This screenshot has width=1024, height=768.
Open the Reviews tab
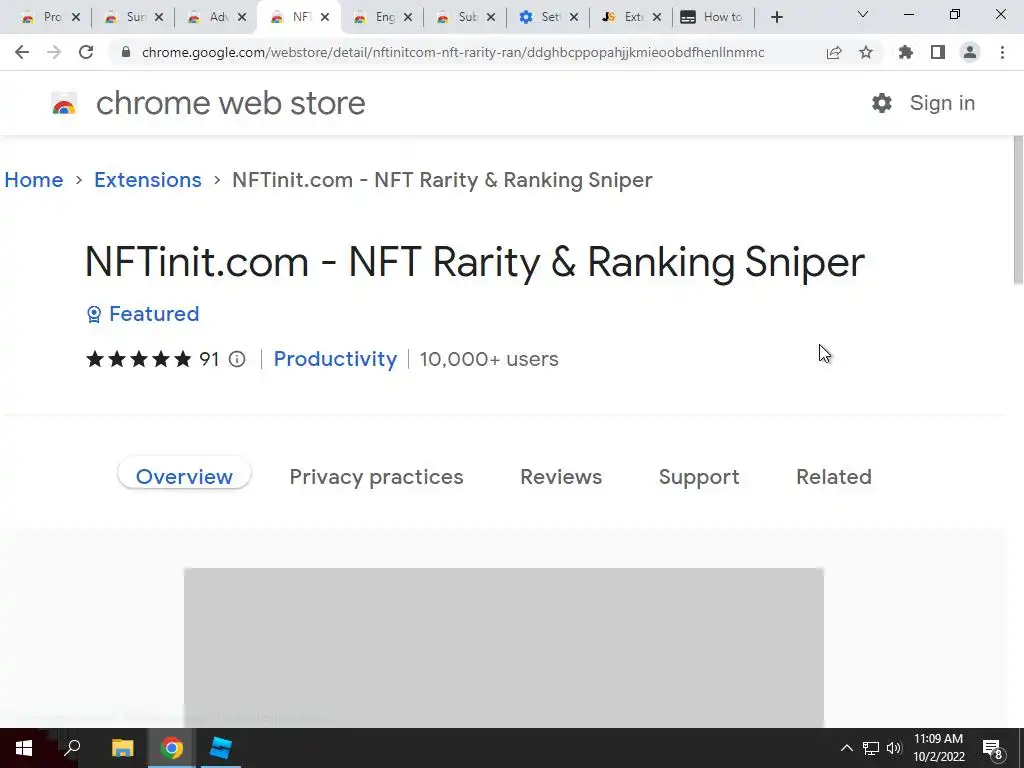(561, 477)
